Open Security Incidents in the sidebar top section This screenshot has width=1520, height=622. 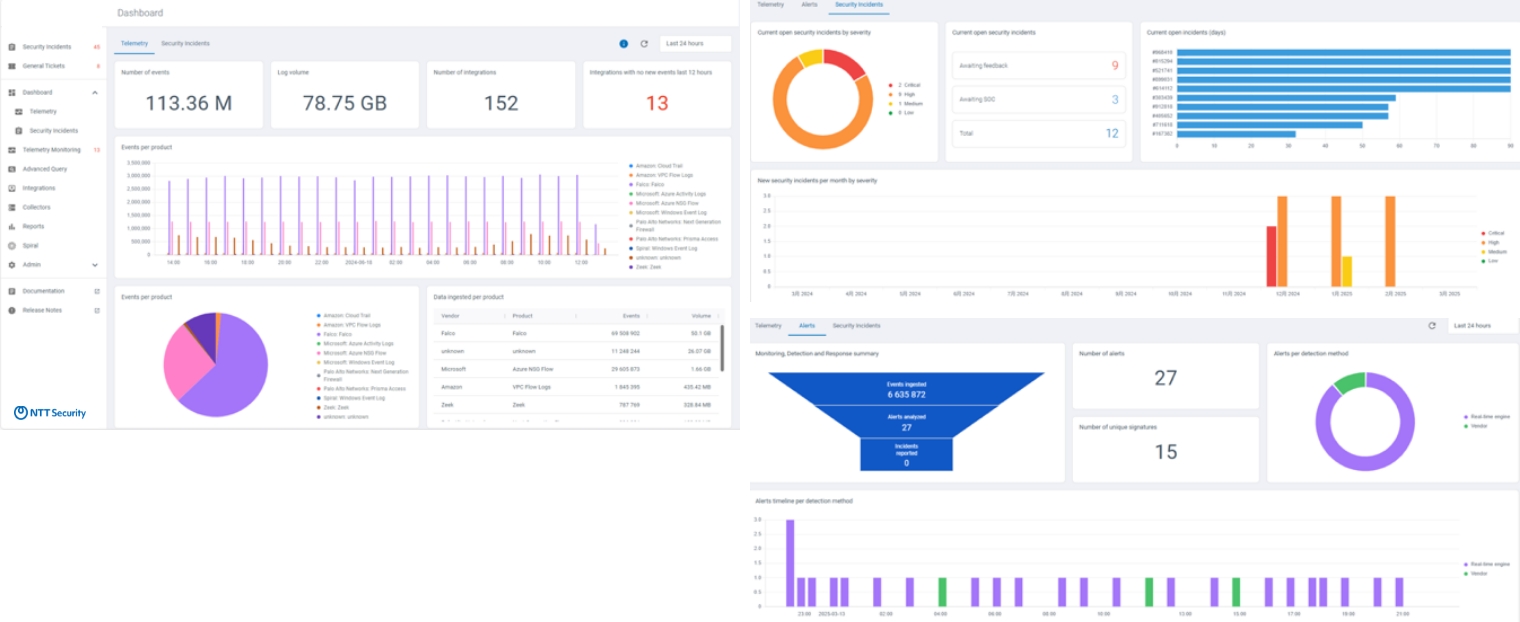[46, 47]
